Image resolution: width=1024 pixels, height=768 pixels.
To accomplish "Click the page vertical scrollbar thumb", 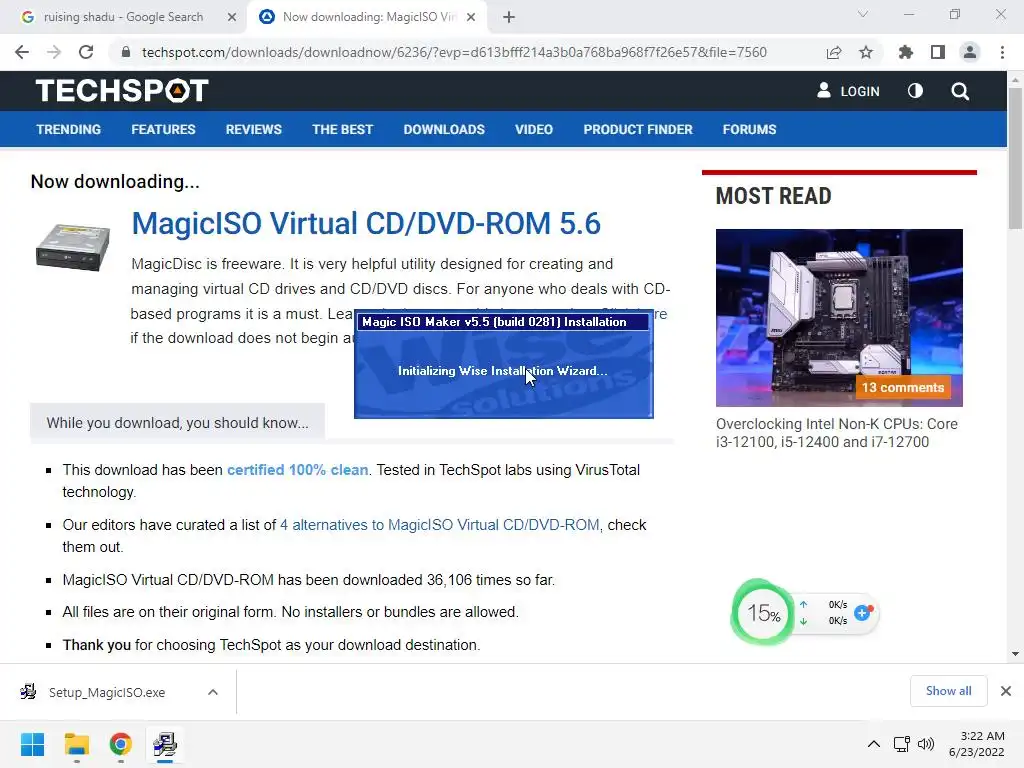I will 1015,157.
